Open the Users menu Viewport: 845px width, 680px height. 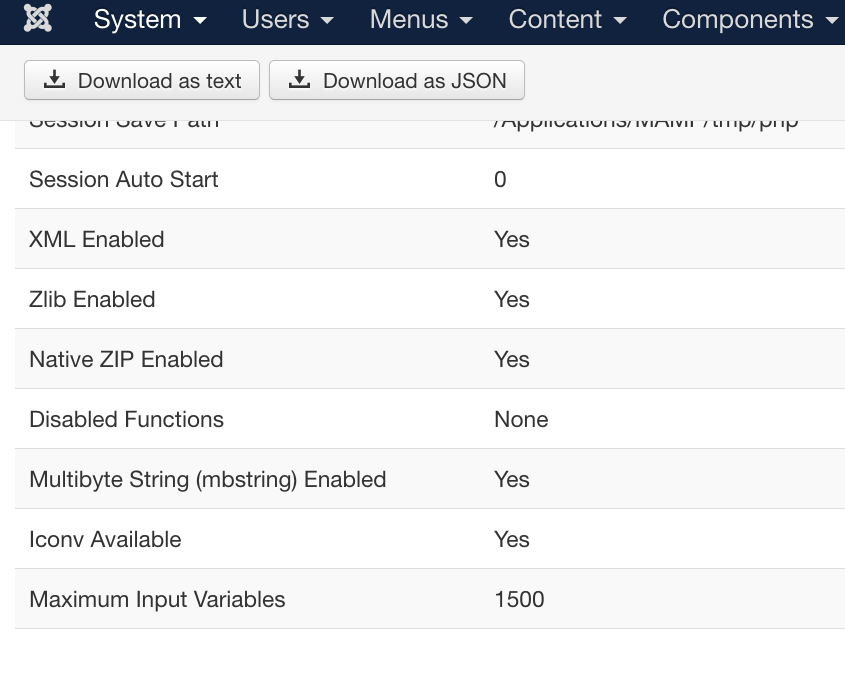288,20
